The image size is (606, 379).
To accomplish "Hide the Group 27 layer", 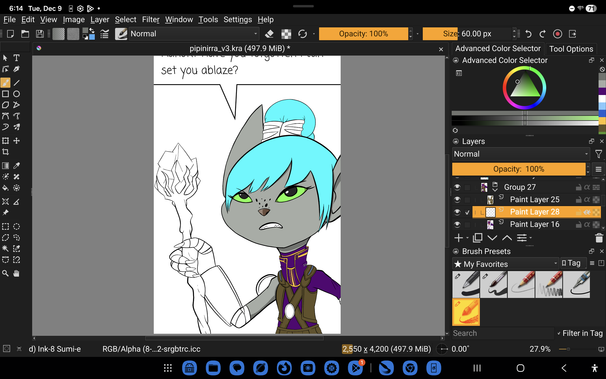I will (x=457, y=187).
